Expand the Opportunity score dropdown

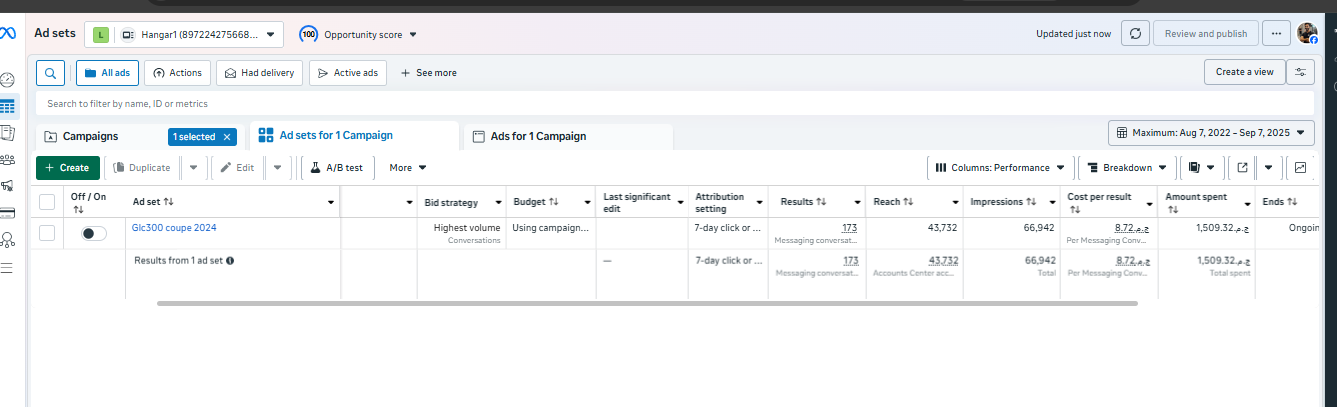414,34
